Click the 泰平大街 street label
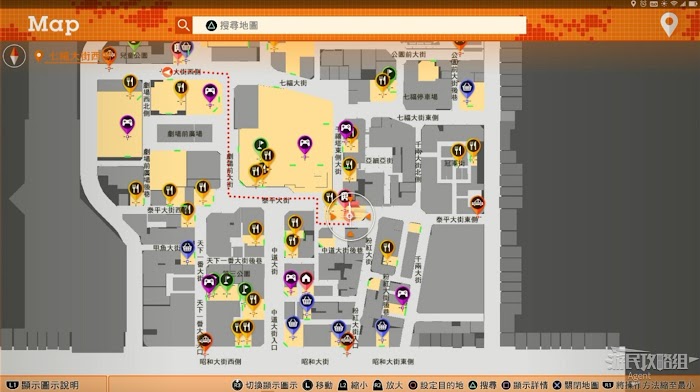The width and height of the screenshot is (700, 392). tap(276, 200)
